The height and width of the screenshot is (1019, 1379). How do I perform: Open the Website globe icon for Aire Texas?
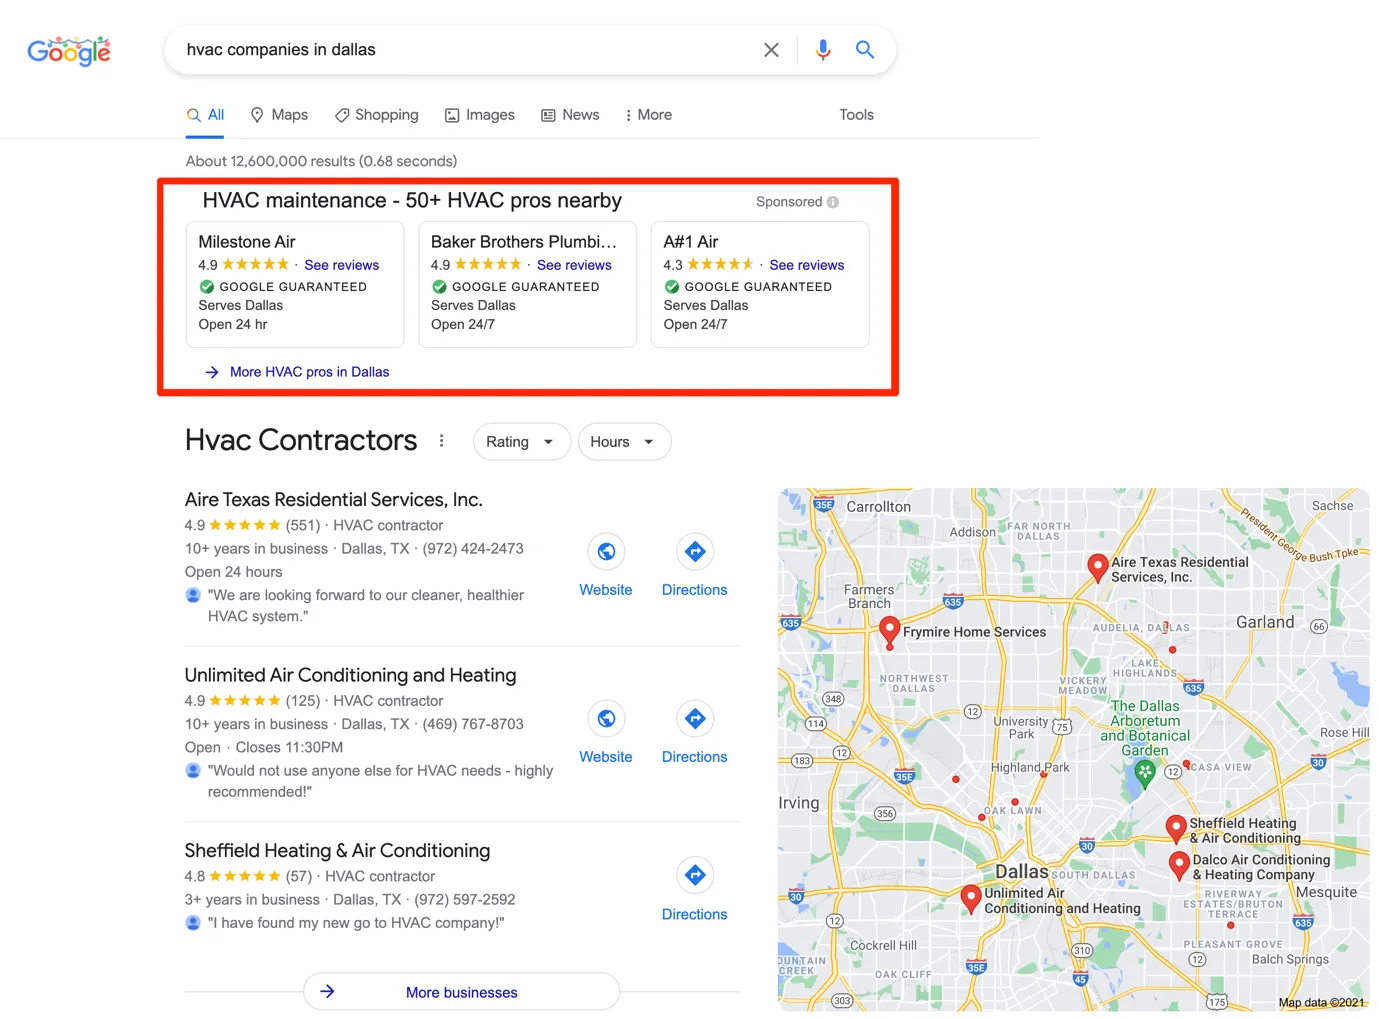606,552
